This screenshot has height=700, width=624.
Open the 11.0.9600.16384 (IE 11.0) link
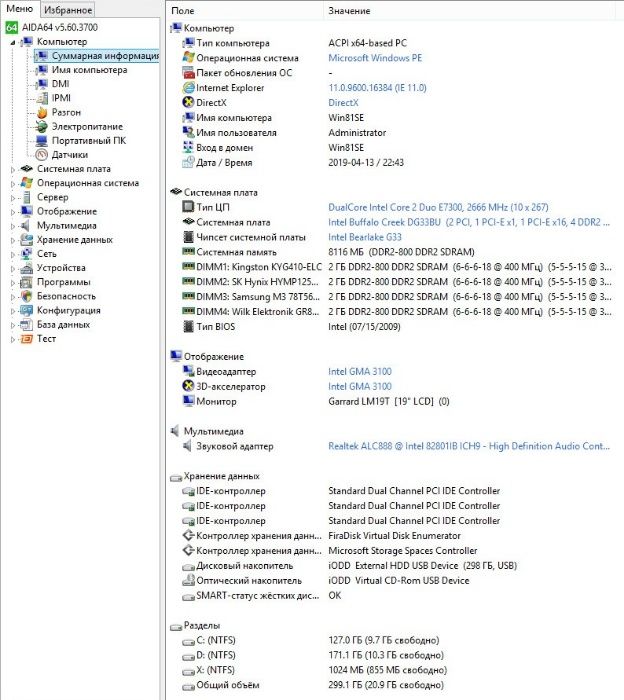377,88
